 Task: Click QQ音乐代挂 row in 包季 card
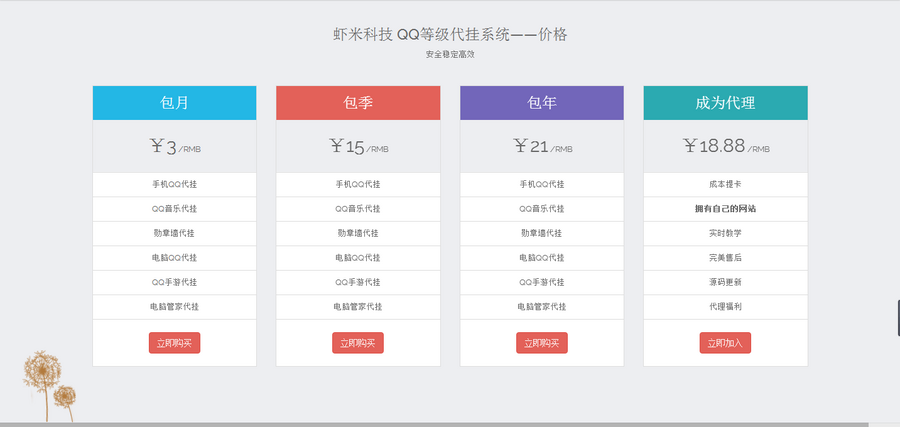point(358,209)
